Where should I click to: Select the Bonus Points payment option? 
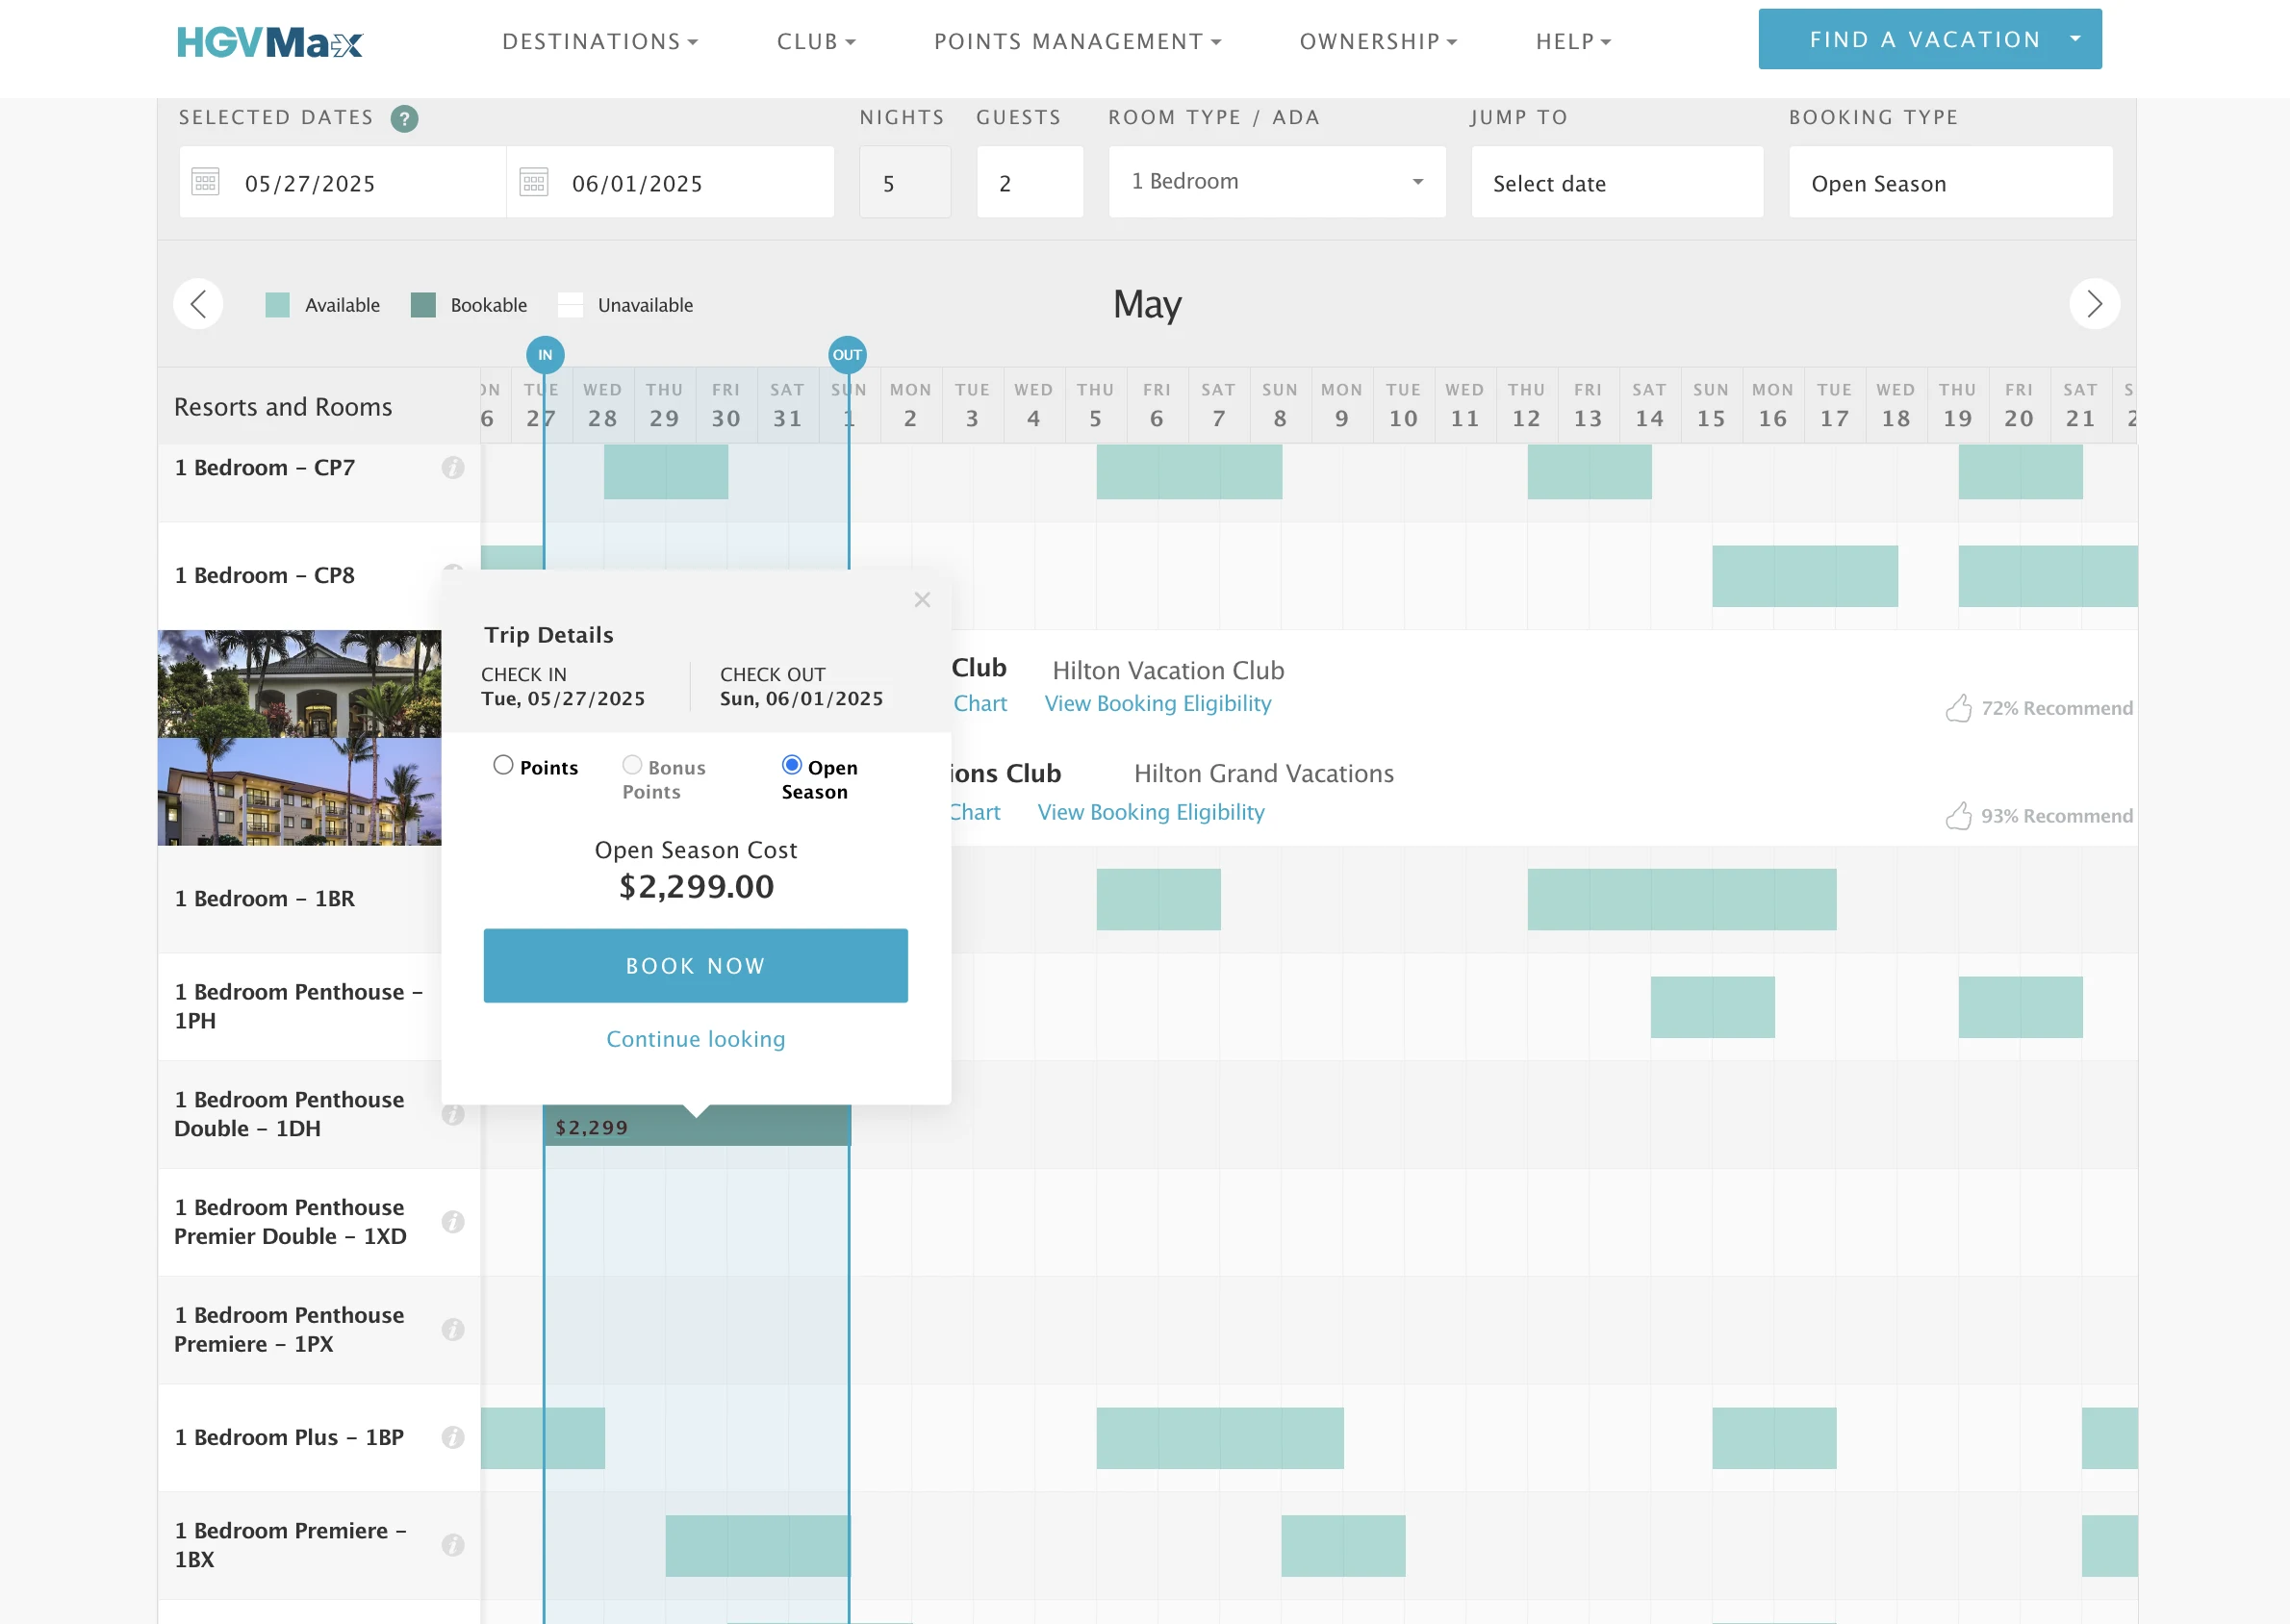632,766
